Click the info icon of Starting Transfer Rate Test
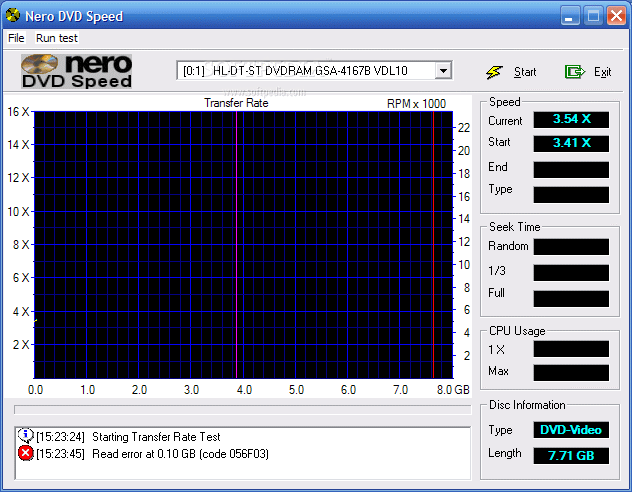 pos(25,436)
